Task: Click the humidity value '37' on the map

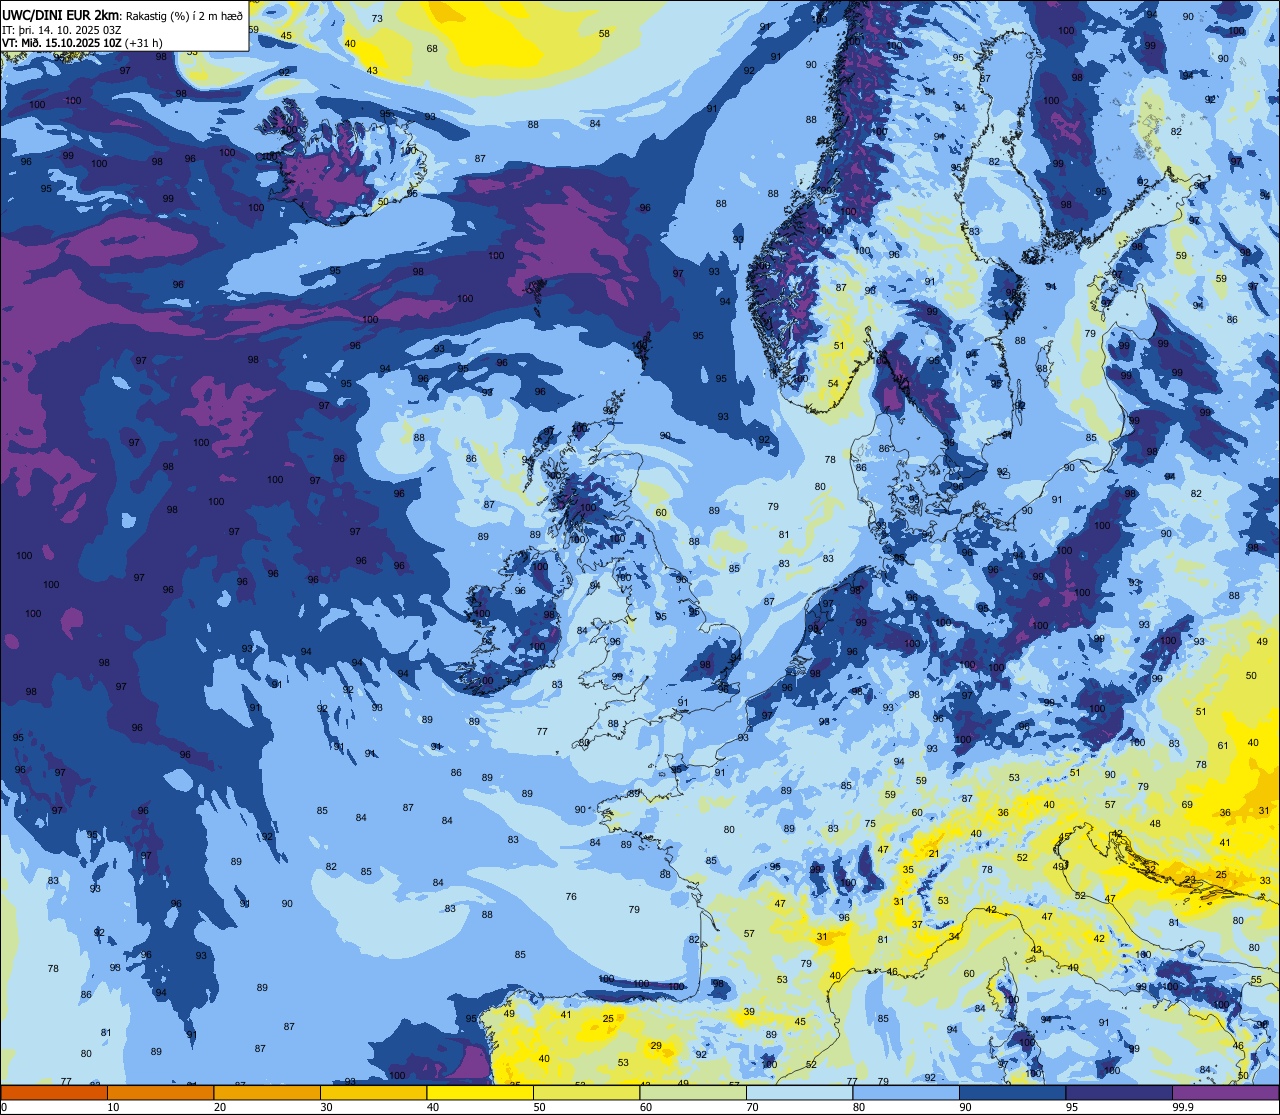Action: click(917, 924)
